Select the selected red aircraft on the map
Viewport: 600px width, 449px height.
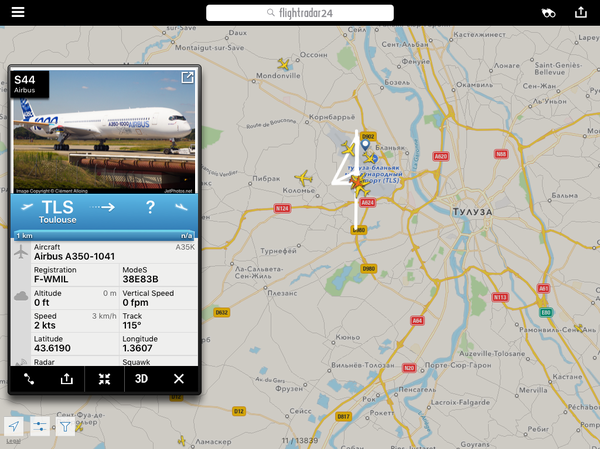tap(357, 183)
